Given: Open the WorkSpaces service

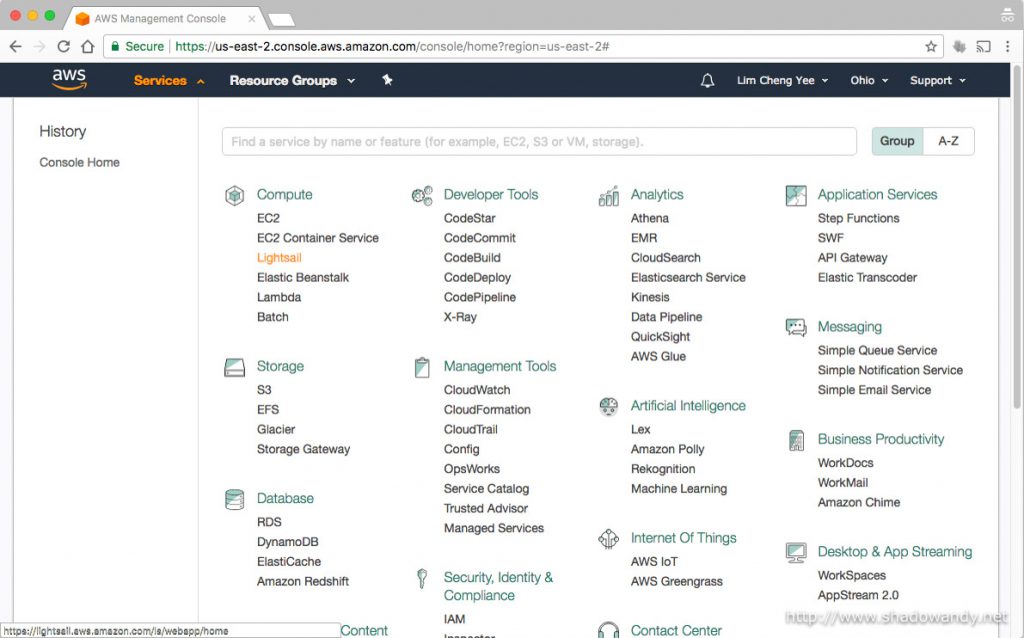Looking at the screenshot, I should (x=852, y=575).
